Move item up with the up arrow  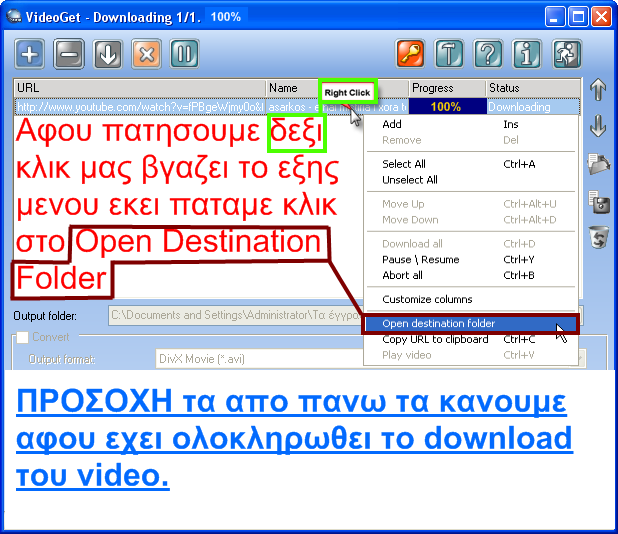coord(598,89)
